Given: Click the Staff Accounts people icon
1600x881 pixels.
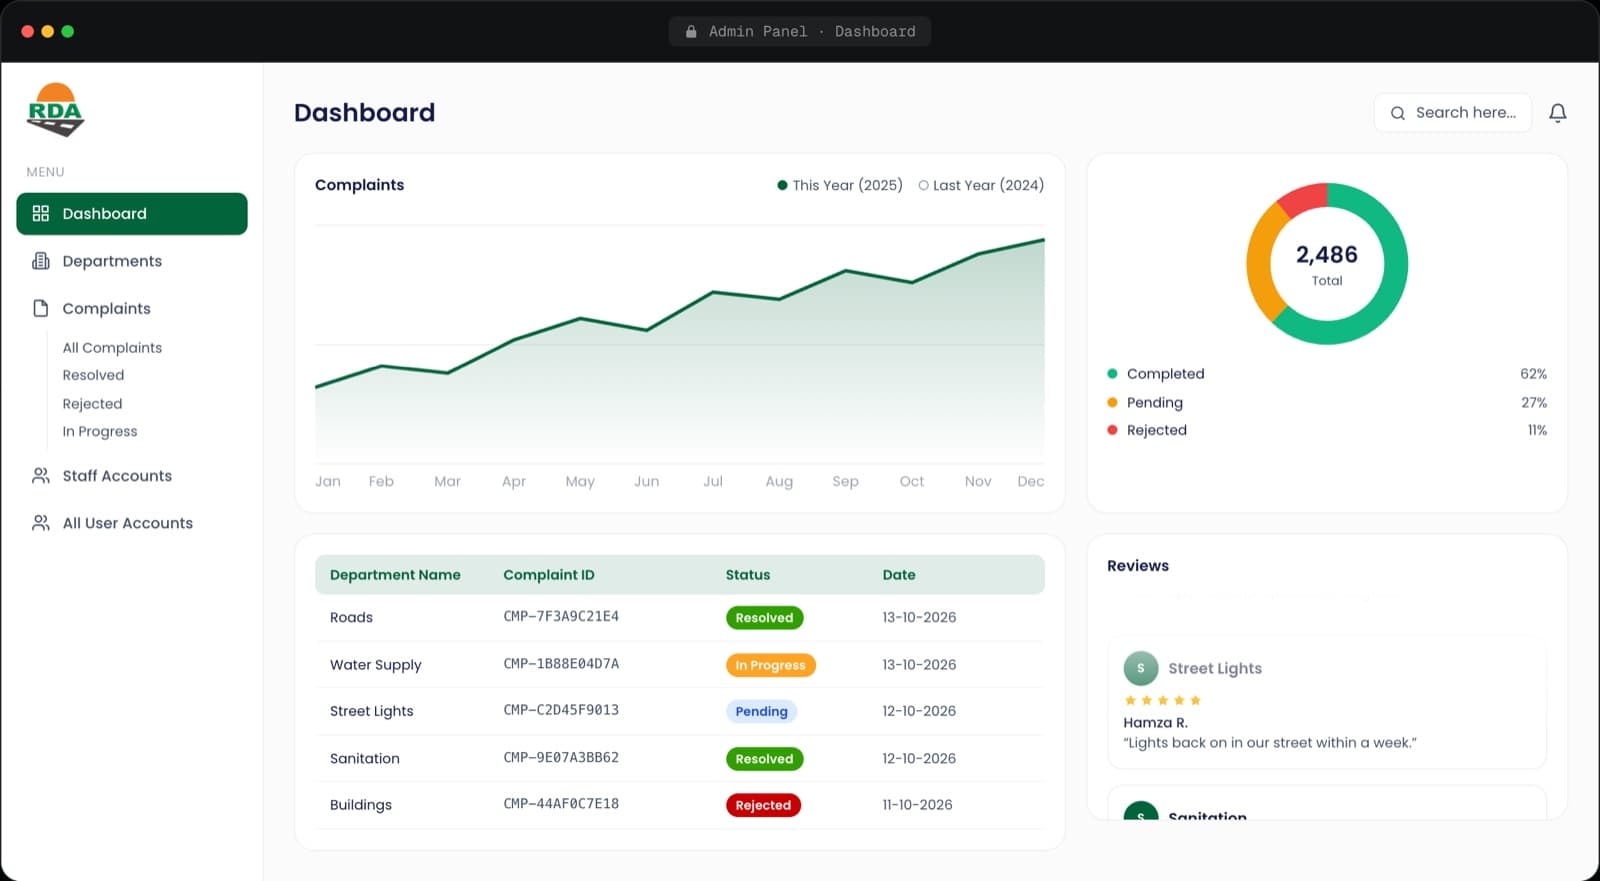Looking at the screenshot, I should pyautogui.click(x=41, y=476).
